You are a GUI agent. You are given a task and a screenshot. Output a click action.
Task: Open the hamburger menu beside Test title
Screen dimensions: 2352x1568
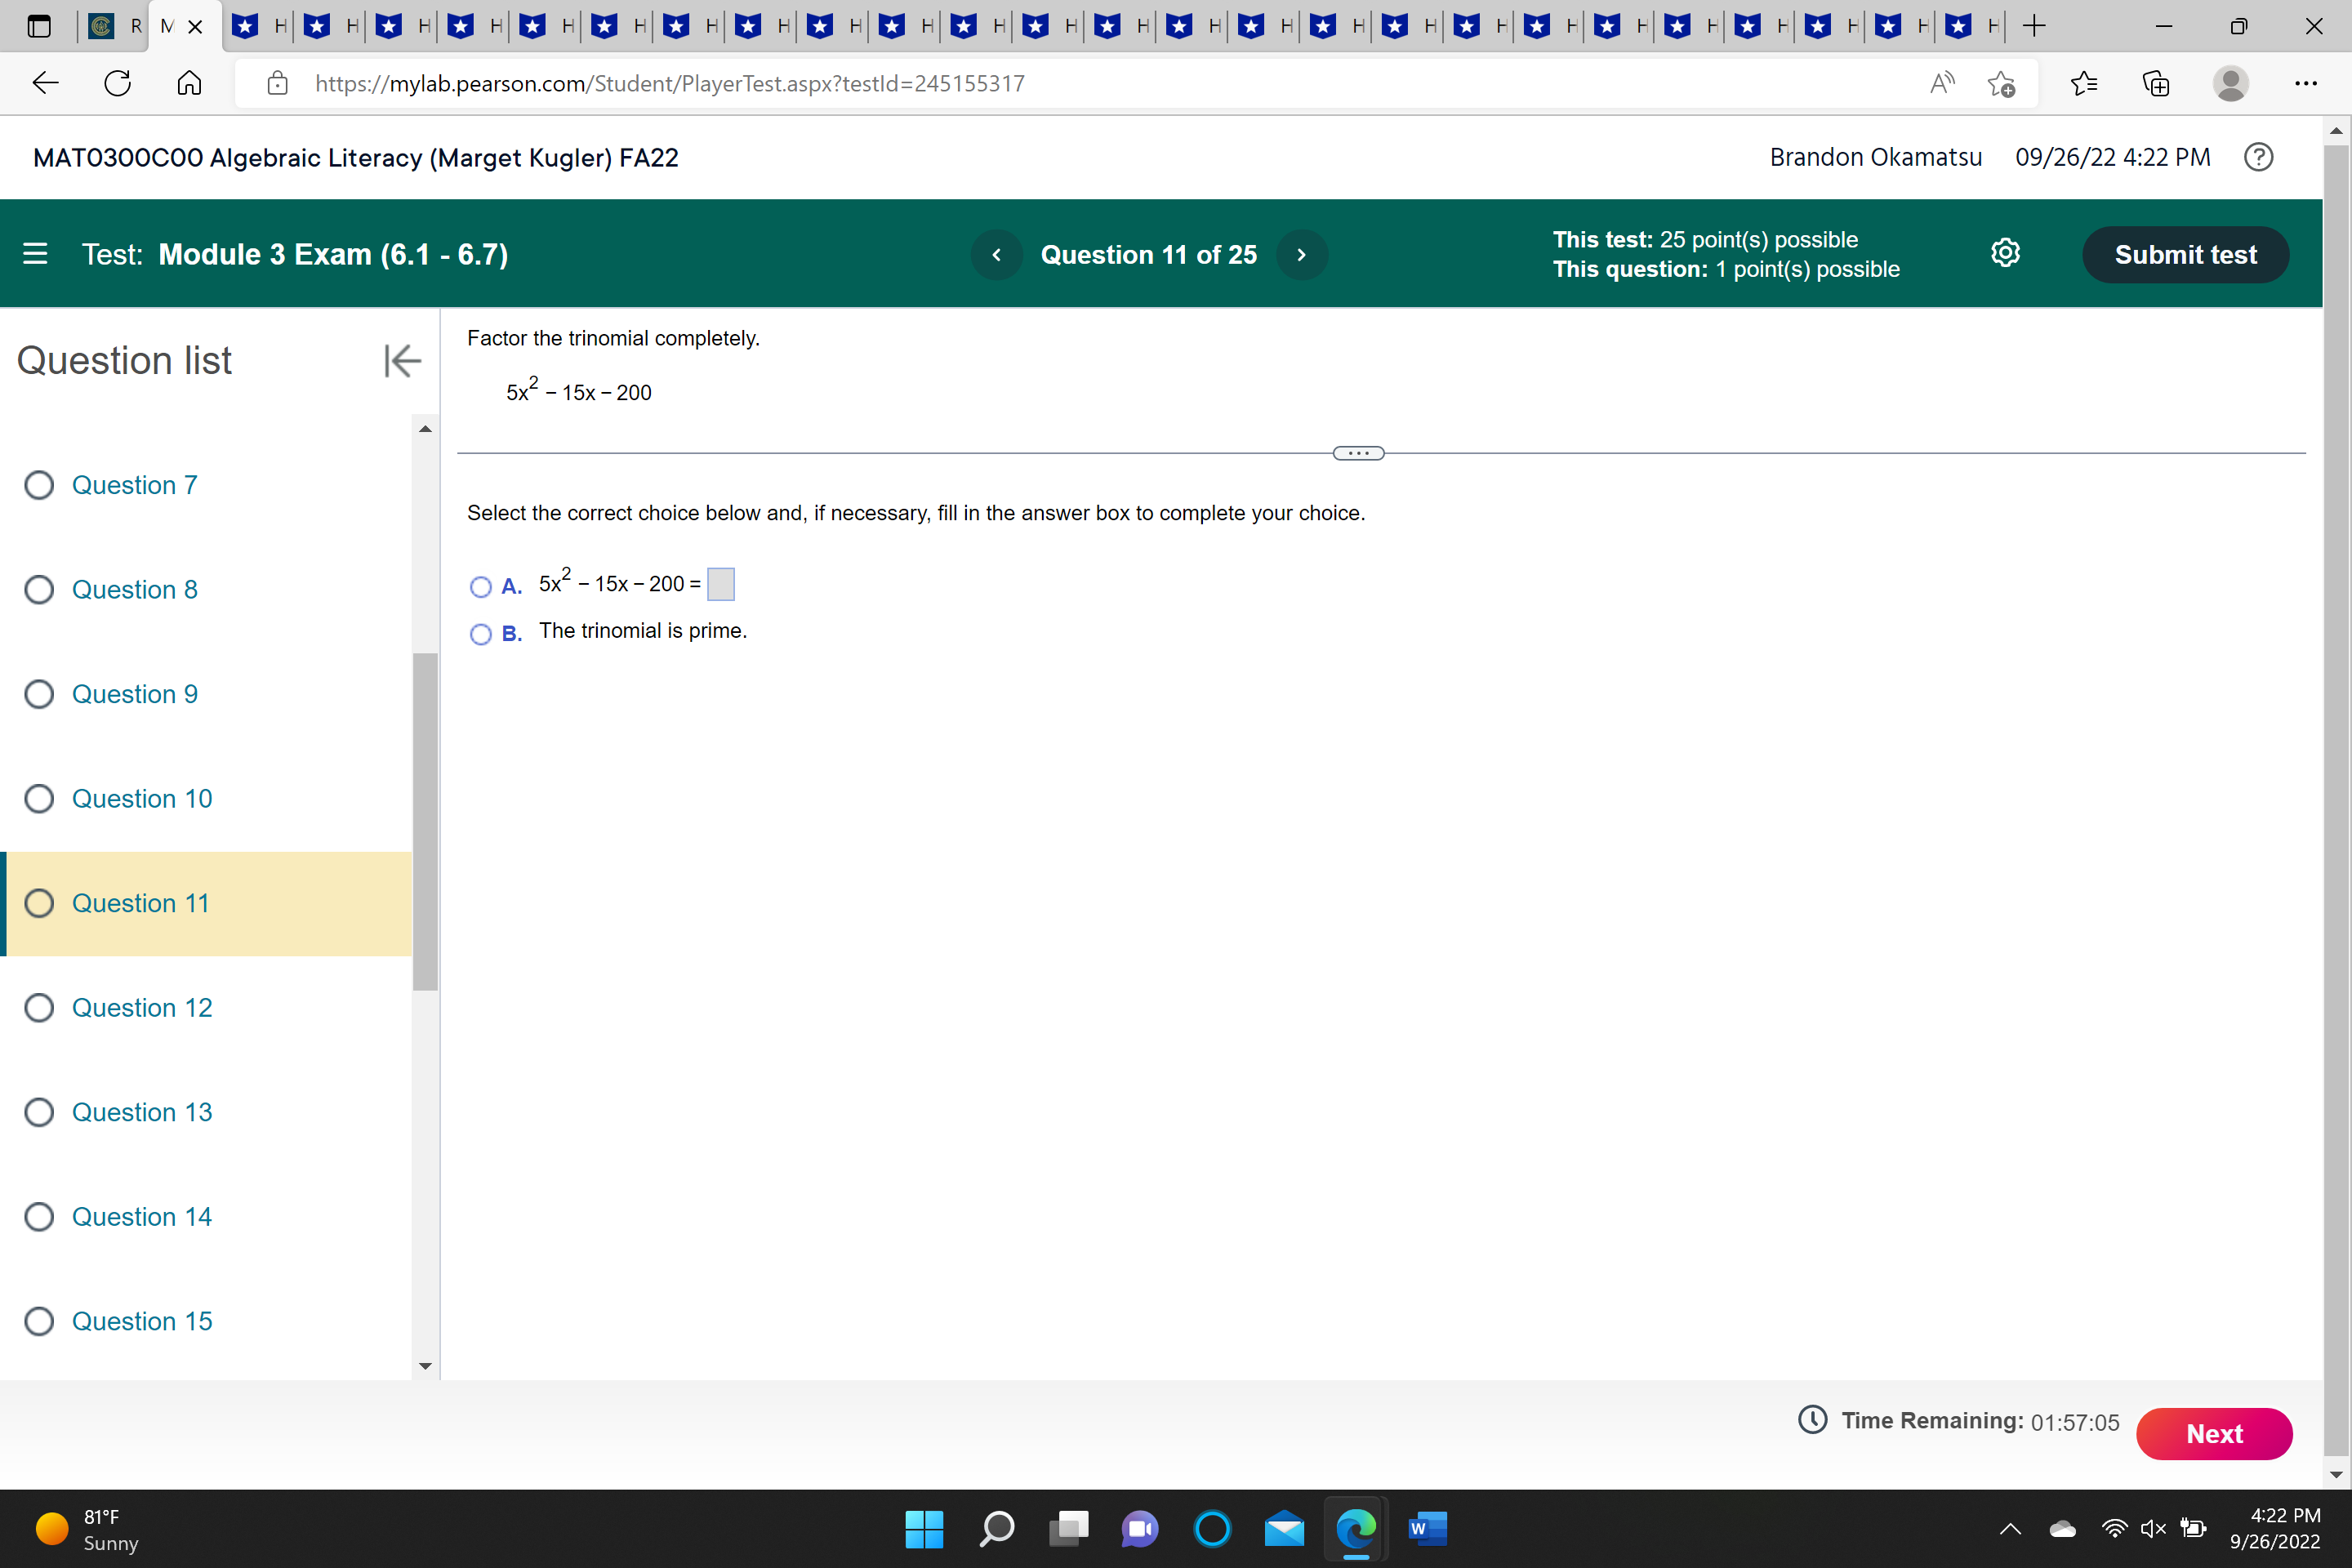click(x=35, y=254)
